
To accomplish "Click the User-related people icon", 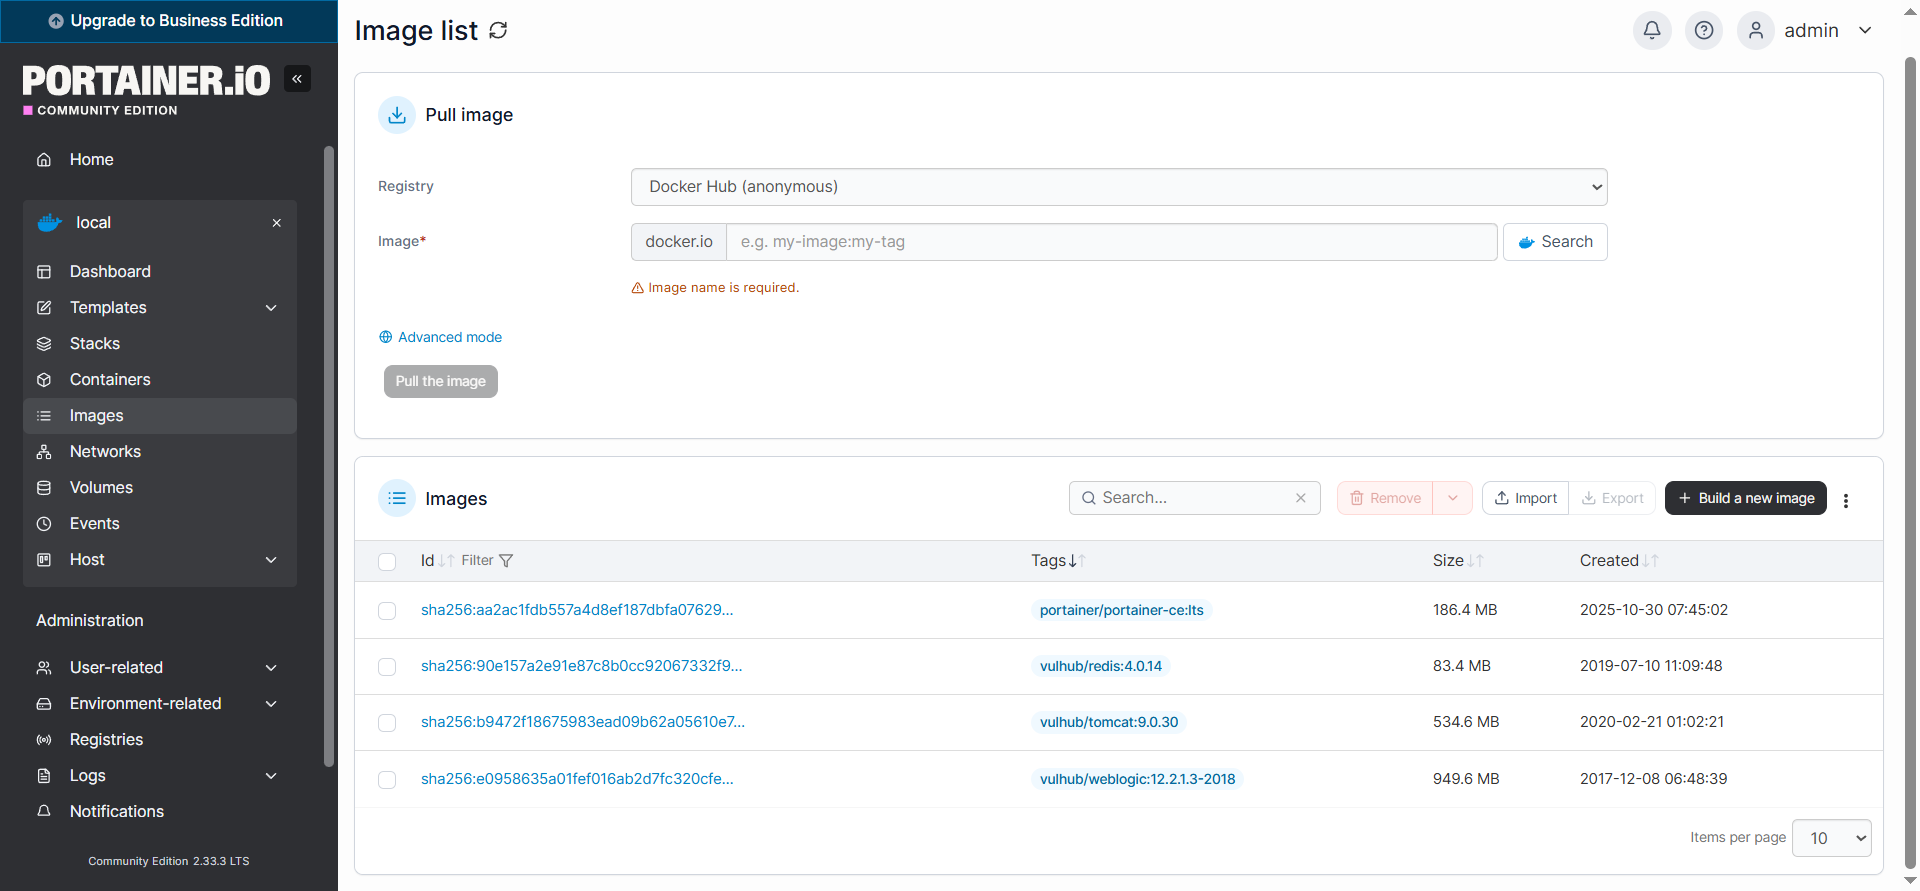I will (x=44, y=668).
